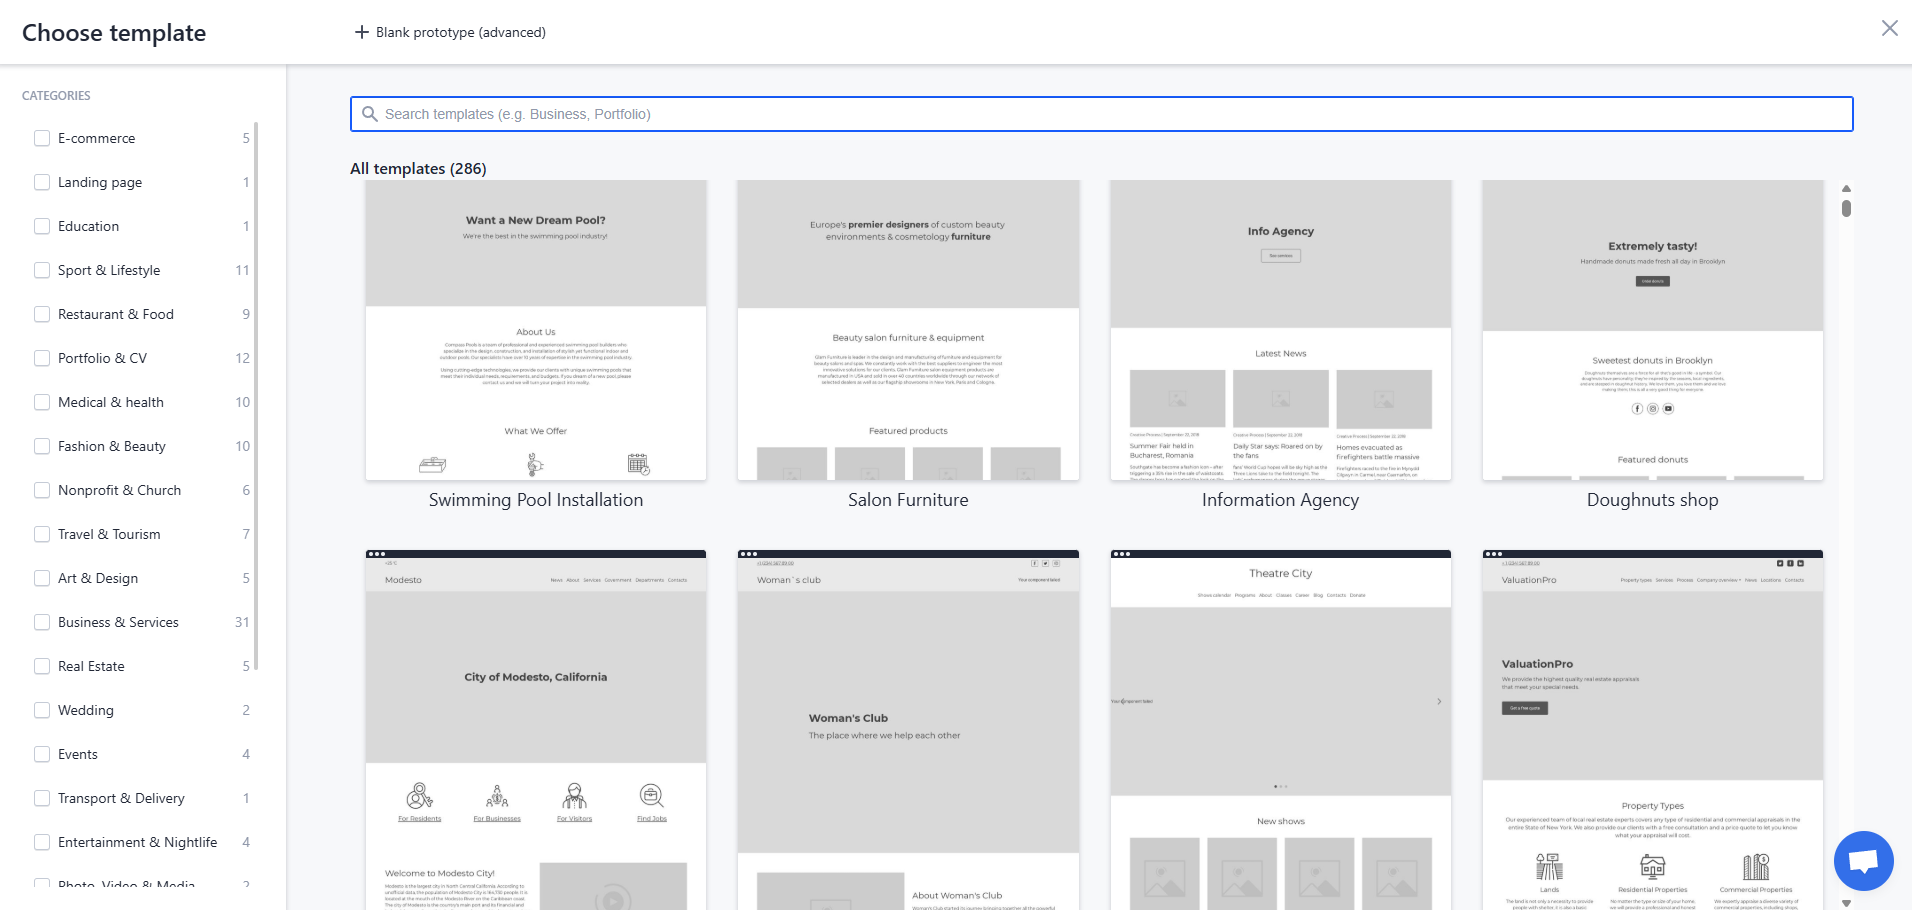This screenshot has width=1912, height=910.
Task: Click scrollbar down arrow of template list
Action: tap(1846, 903)
